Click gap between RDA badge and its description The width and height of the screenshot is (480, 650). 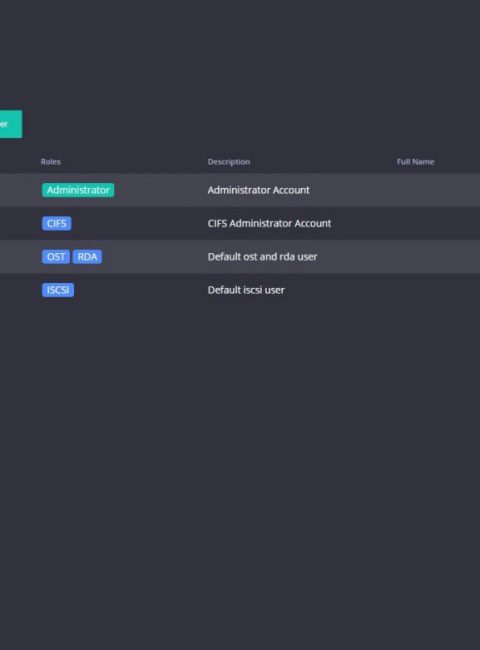coord(155,257)
